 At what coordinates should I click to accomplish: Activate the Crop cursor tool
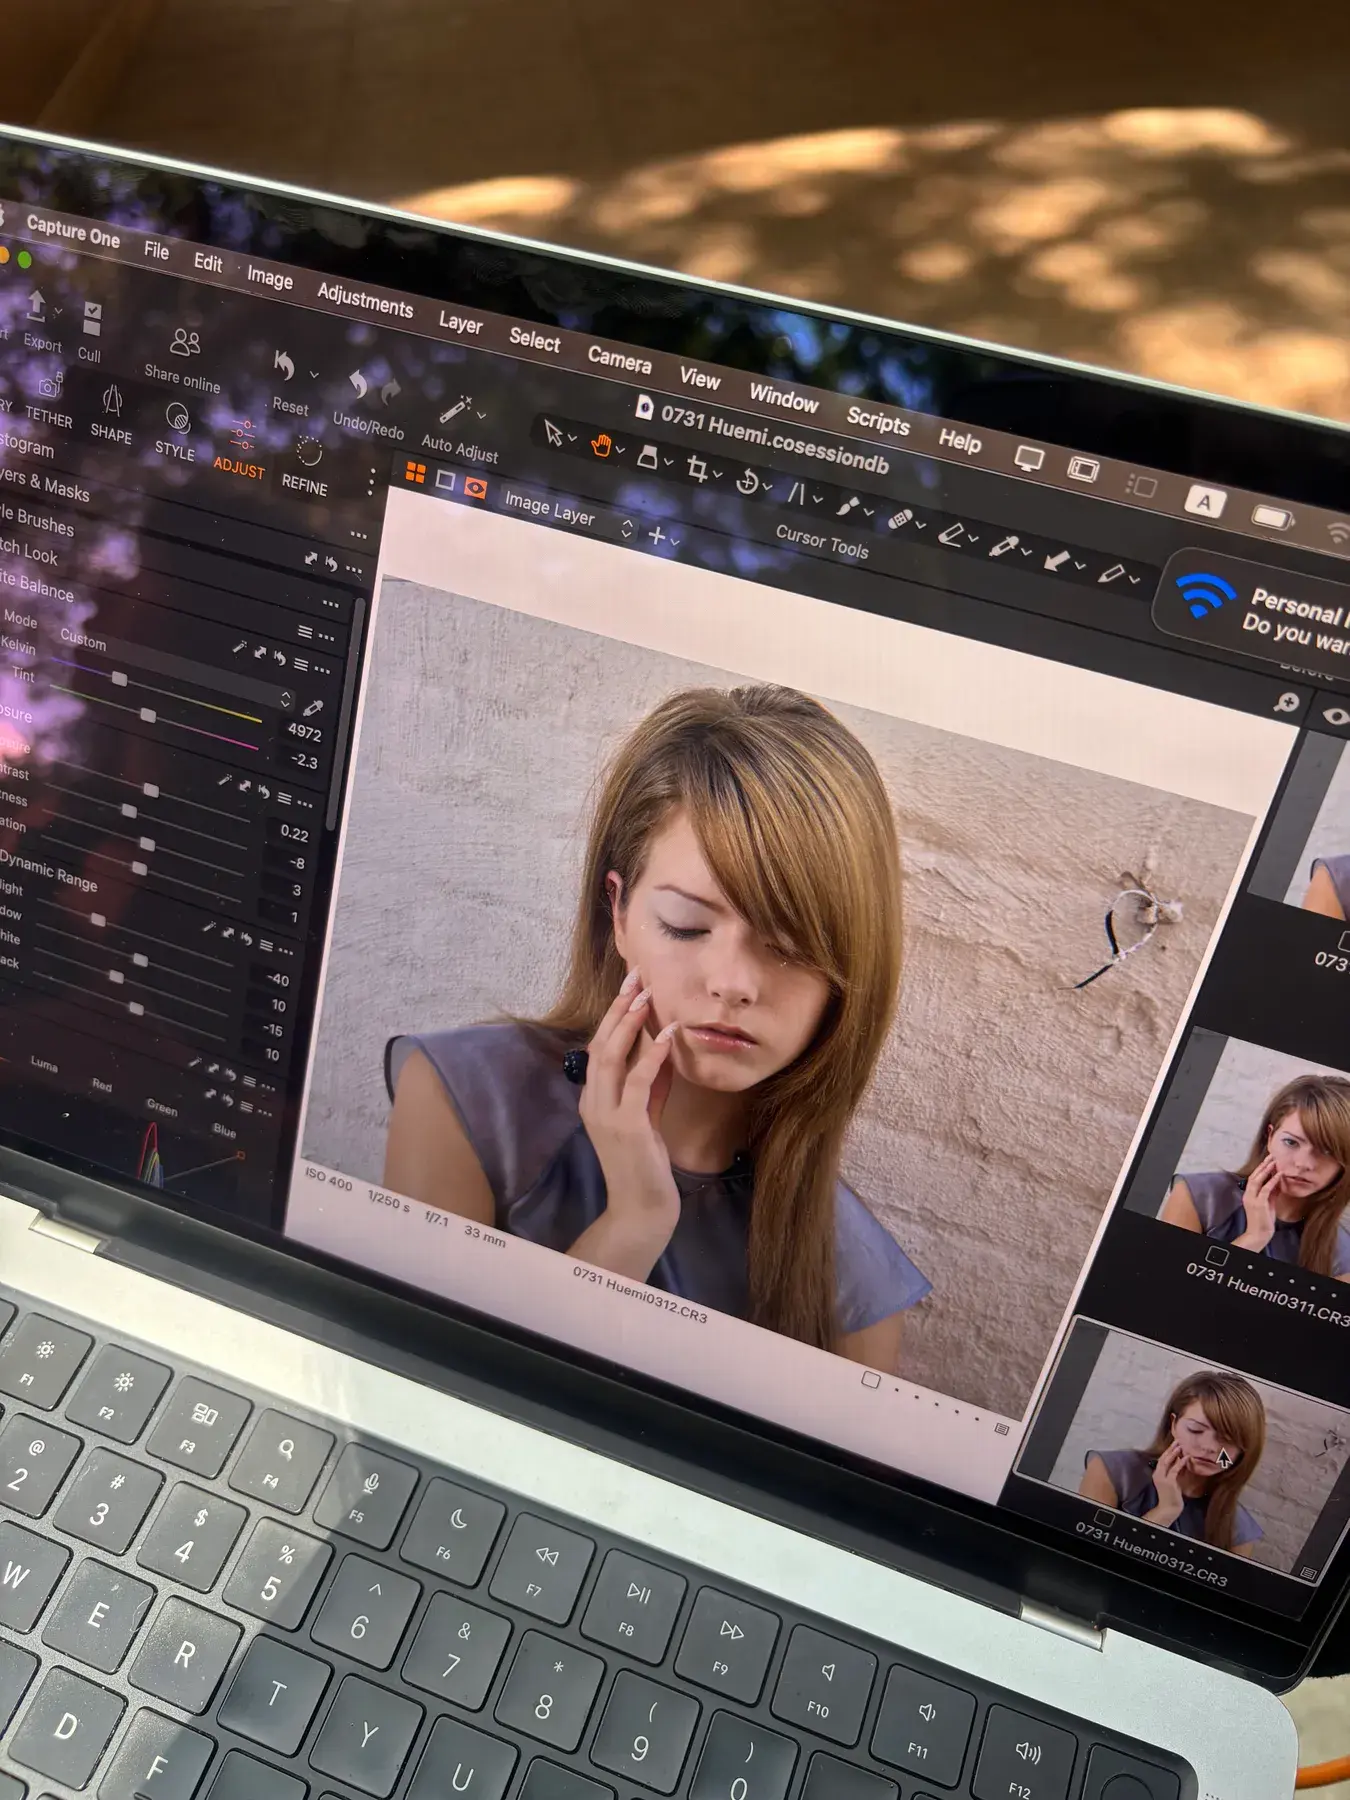(x=697, y=469)
